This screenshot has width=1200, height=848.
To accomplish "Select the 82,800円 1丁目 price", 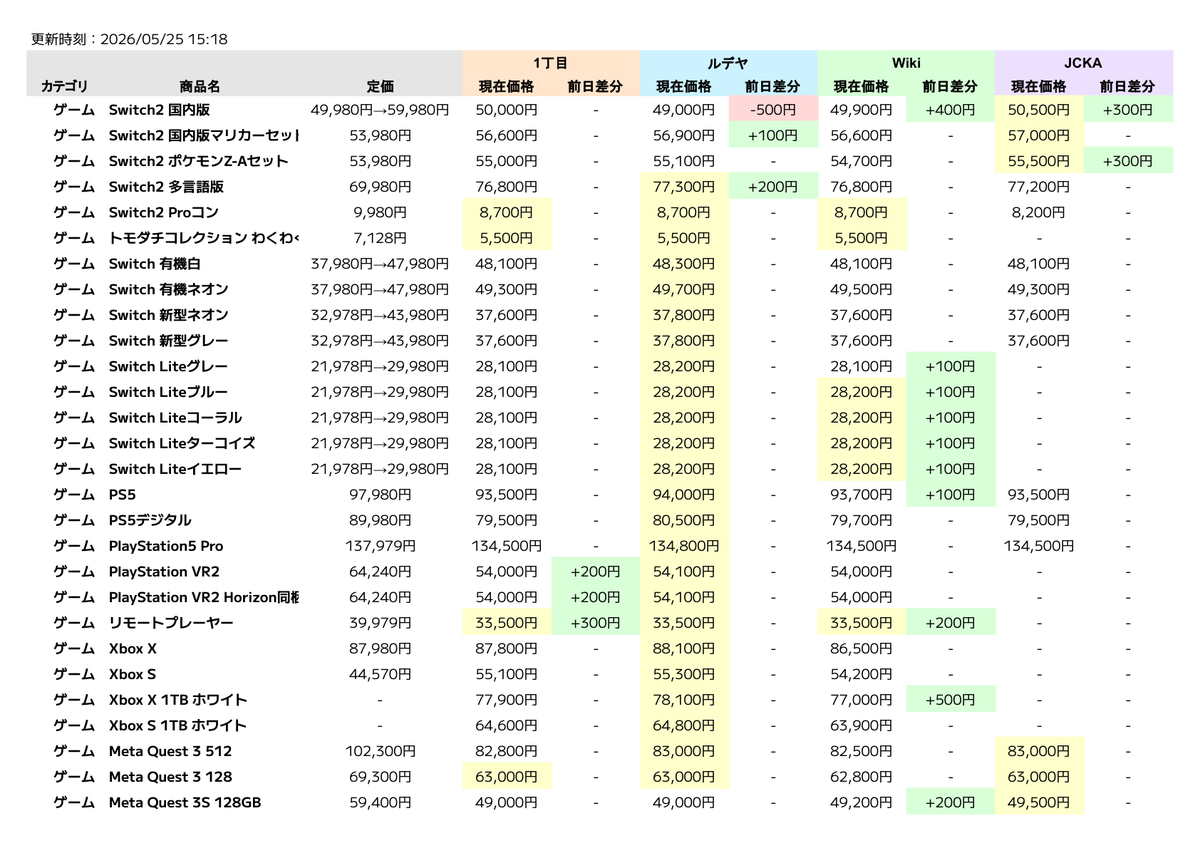I will click(x=507, y=751).
